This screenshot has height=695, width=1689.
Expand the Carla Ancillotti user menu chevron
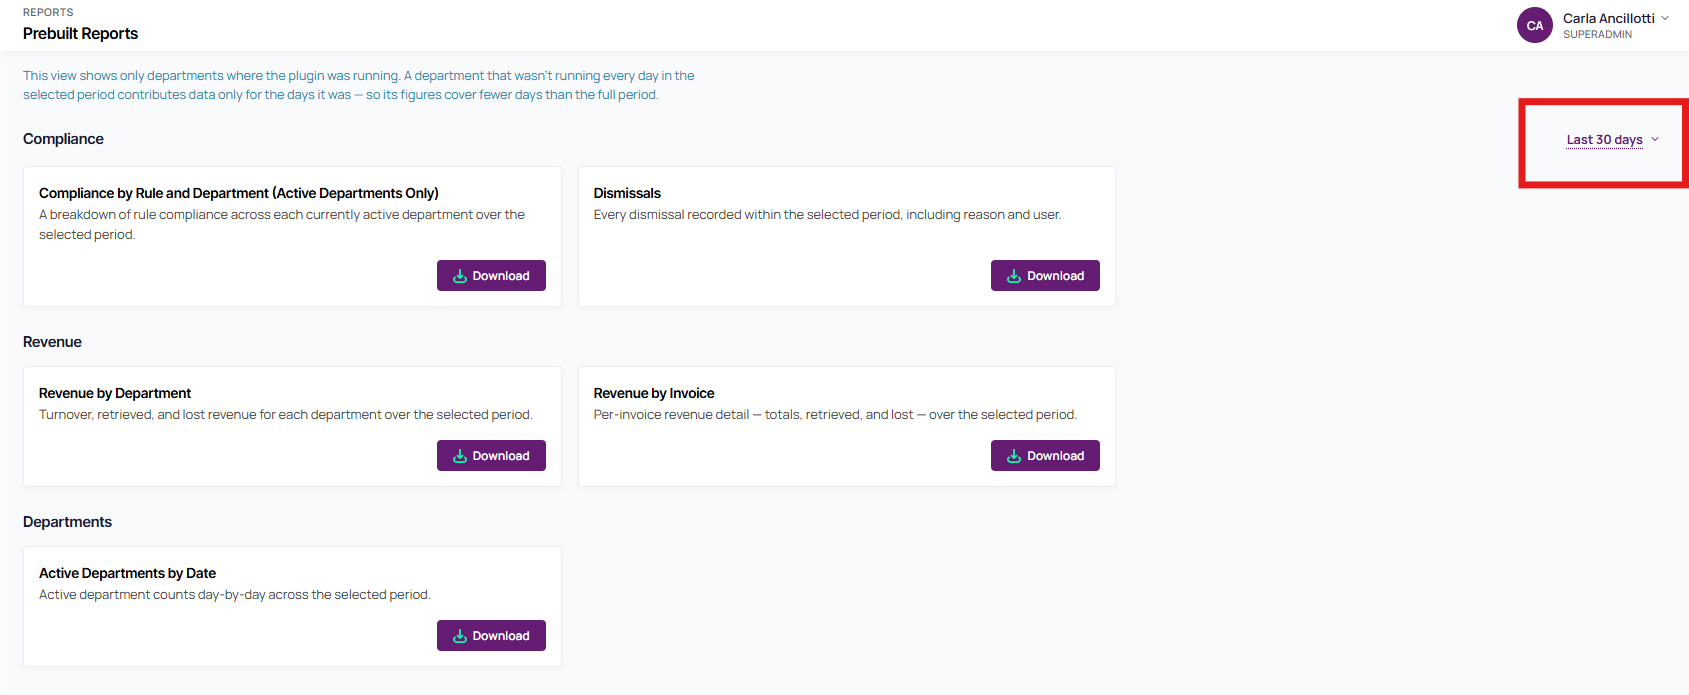(x=1665, y=18)
